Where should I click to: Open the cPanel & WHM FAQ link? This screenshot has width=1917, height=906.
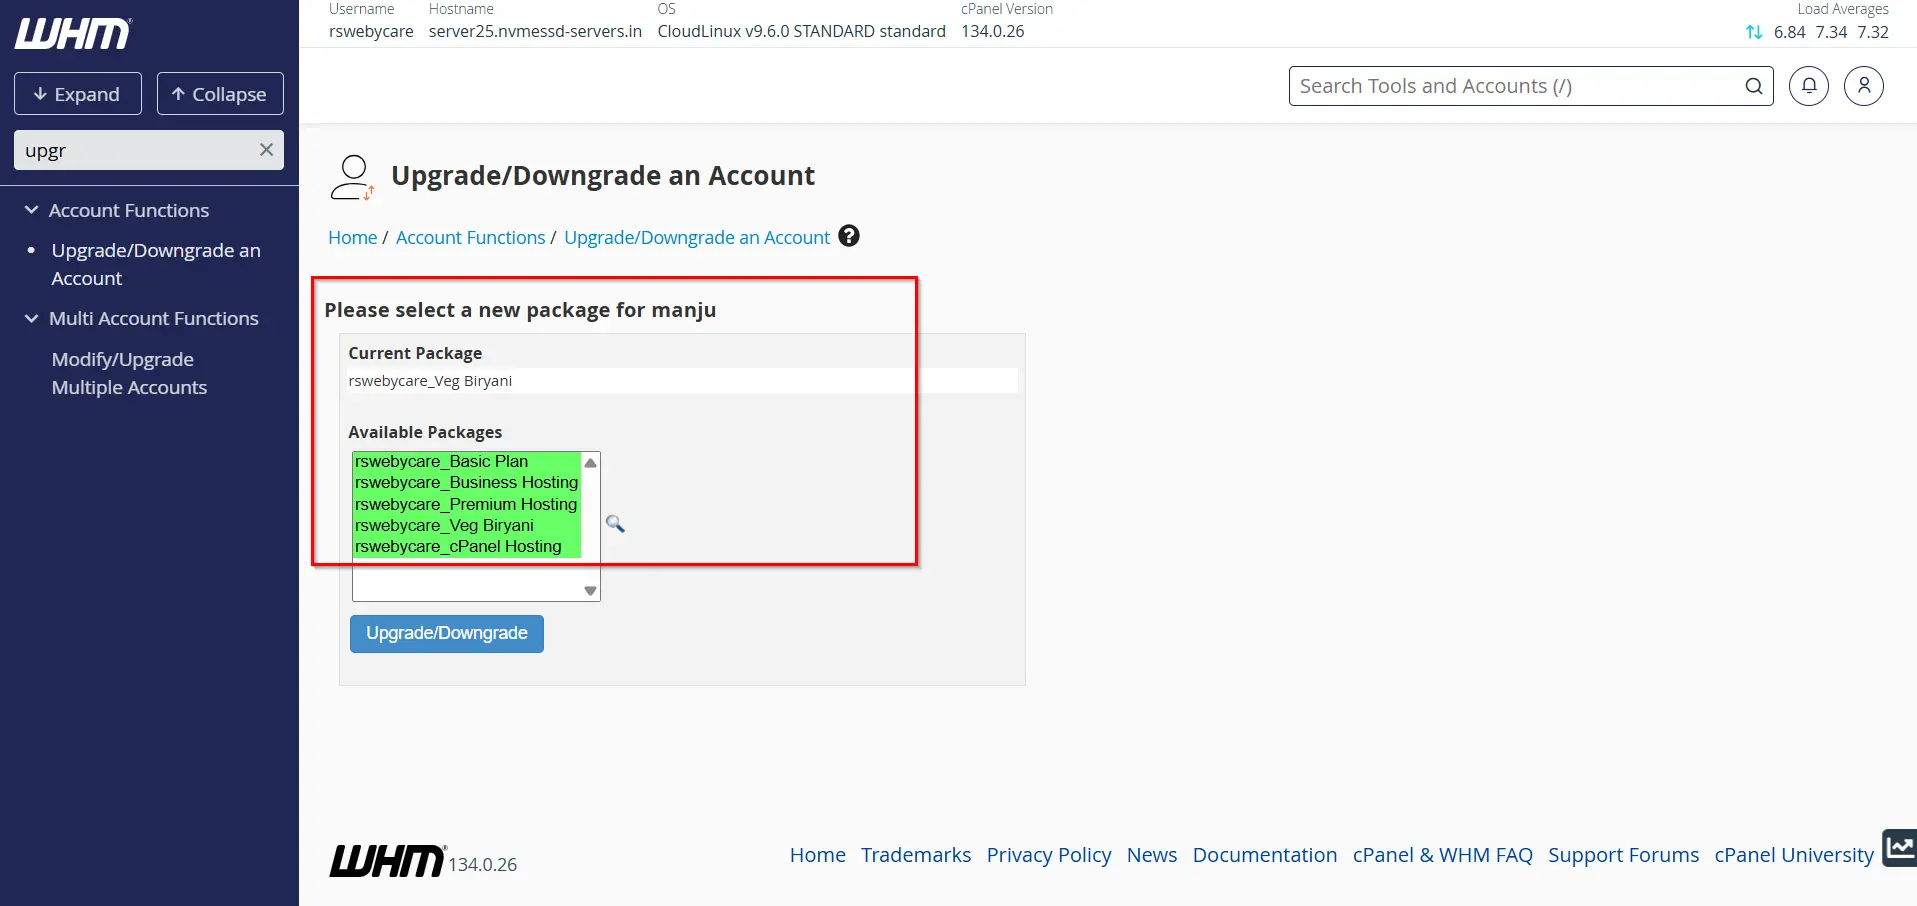(x=1443, y=855)
